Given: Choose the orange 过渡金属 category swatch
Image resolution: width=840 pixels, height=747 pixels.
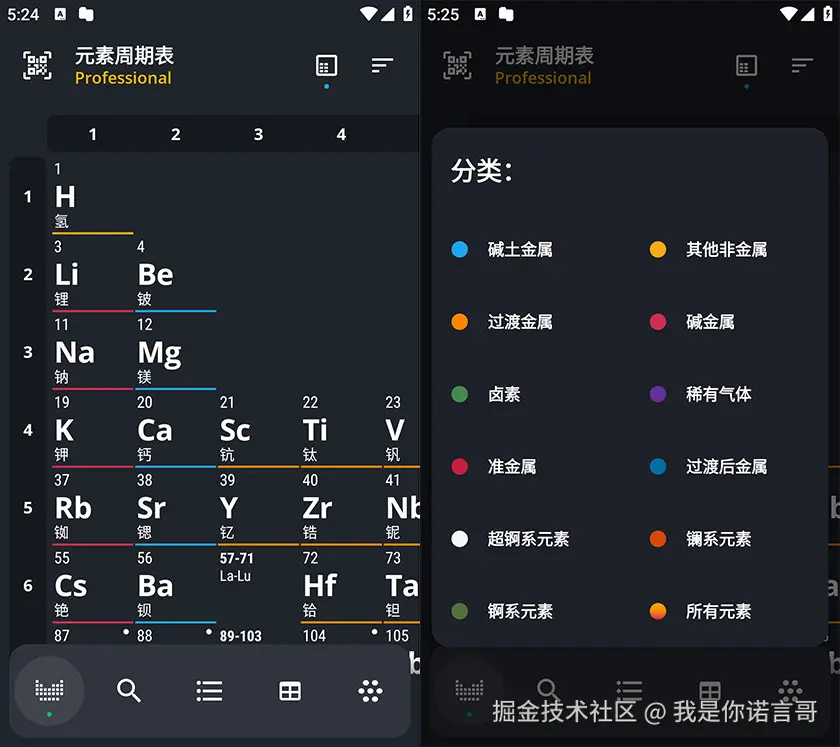Looking at the screenshot, I should coord(460,322).
